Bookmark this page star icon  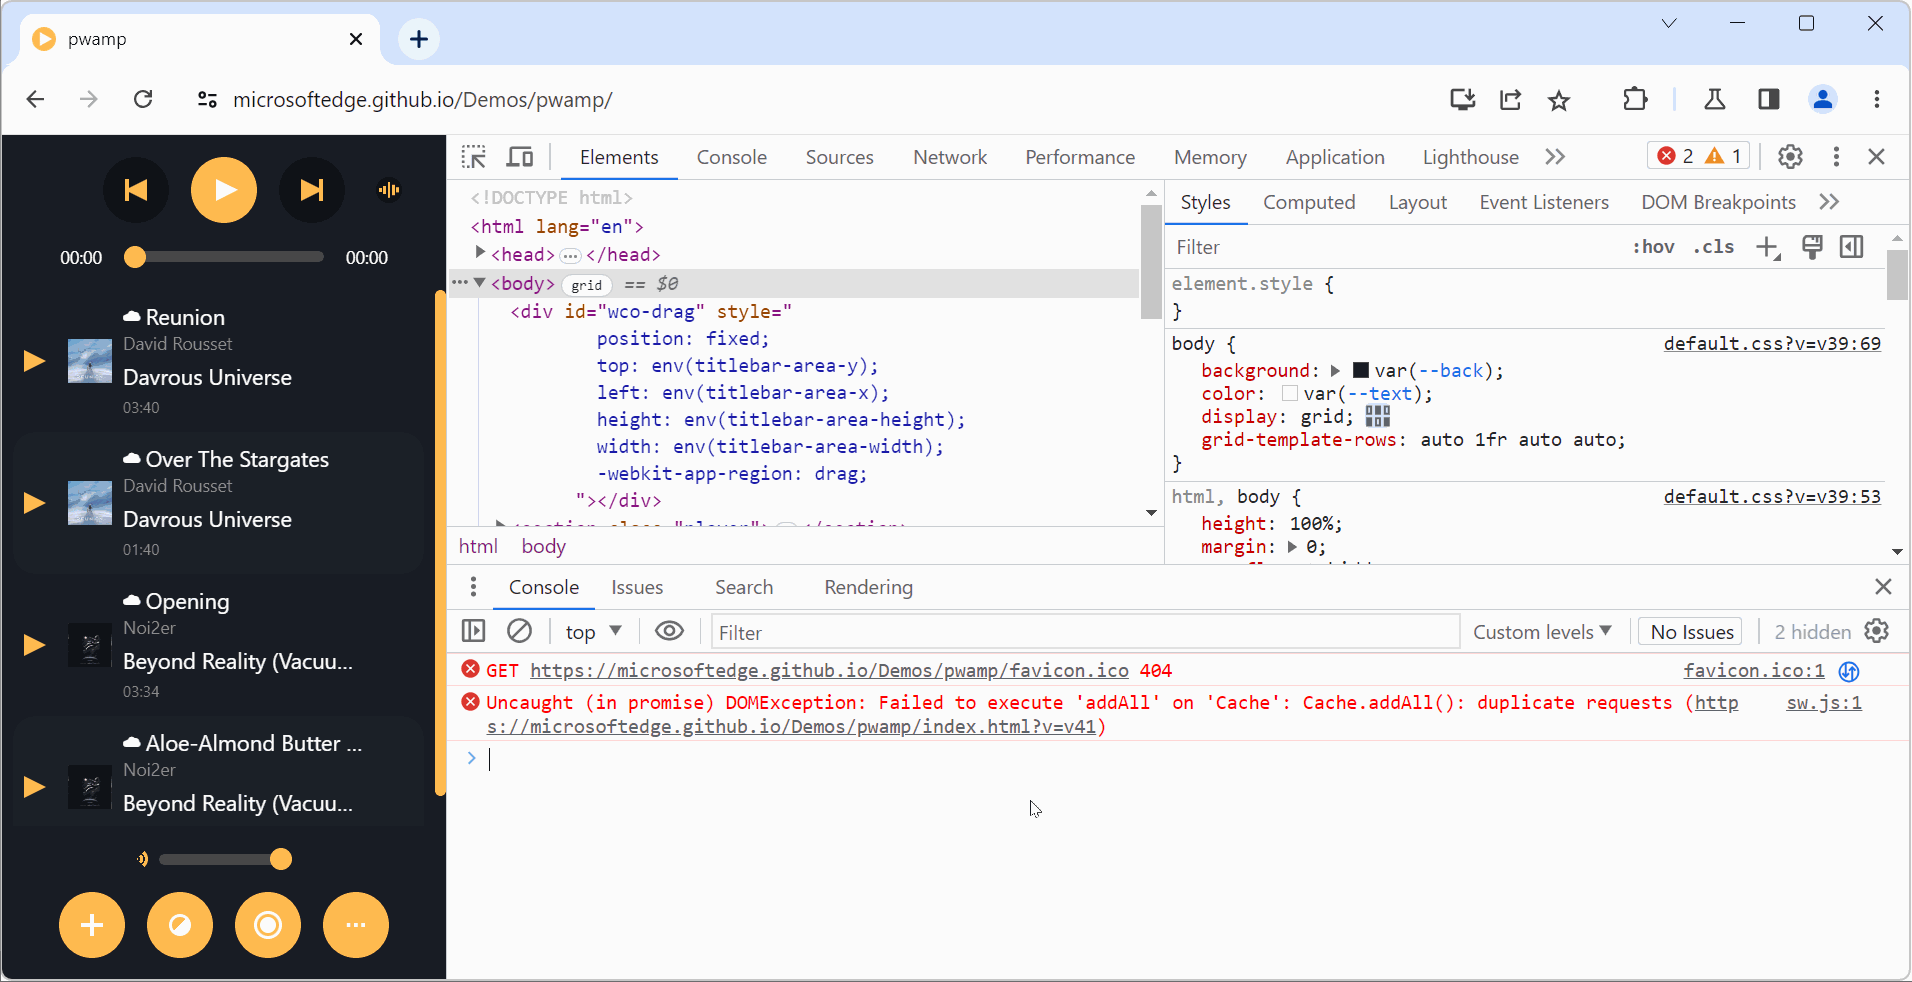click(x=1559, y=99)
